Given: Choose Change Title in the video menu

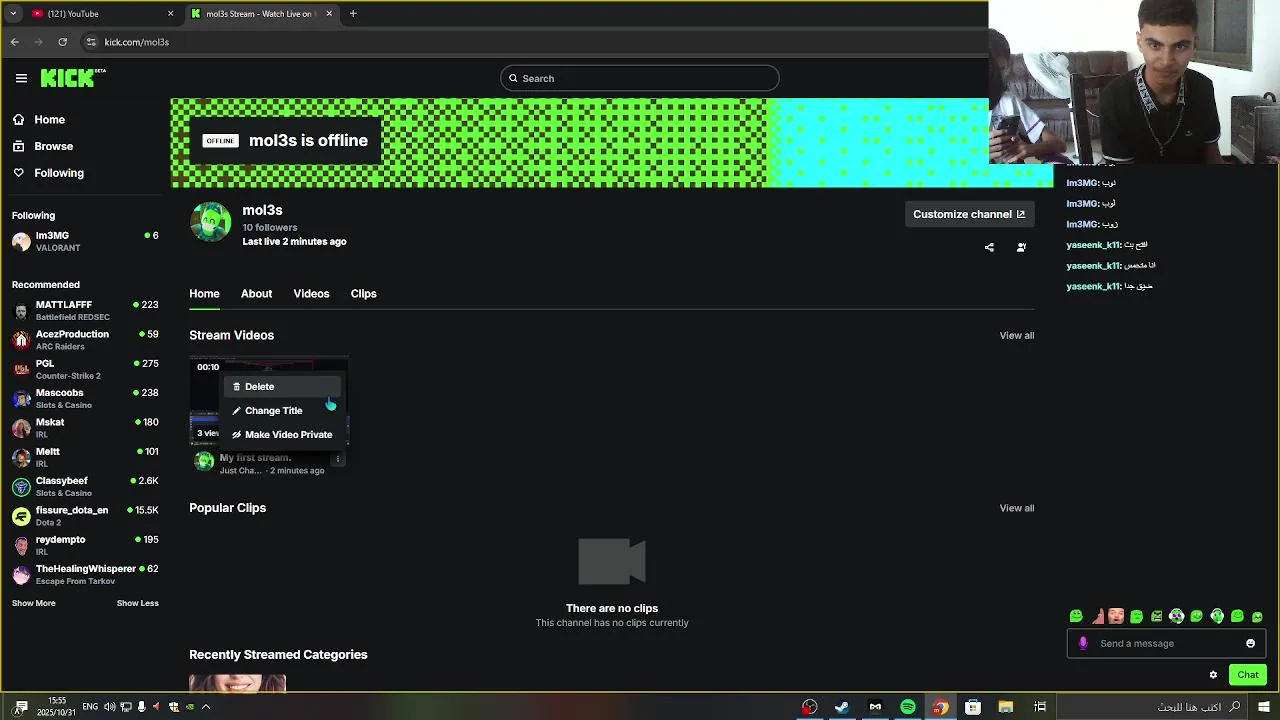Looking at the screenshot, I should tap(284, 410).
